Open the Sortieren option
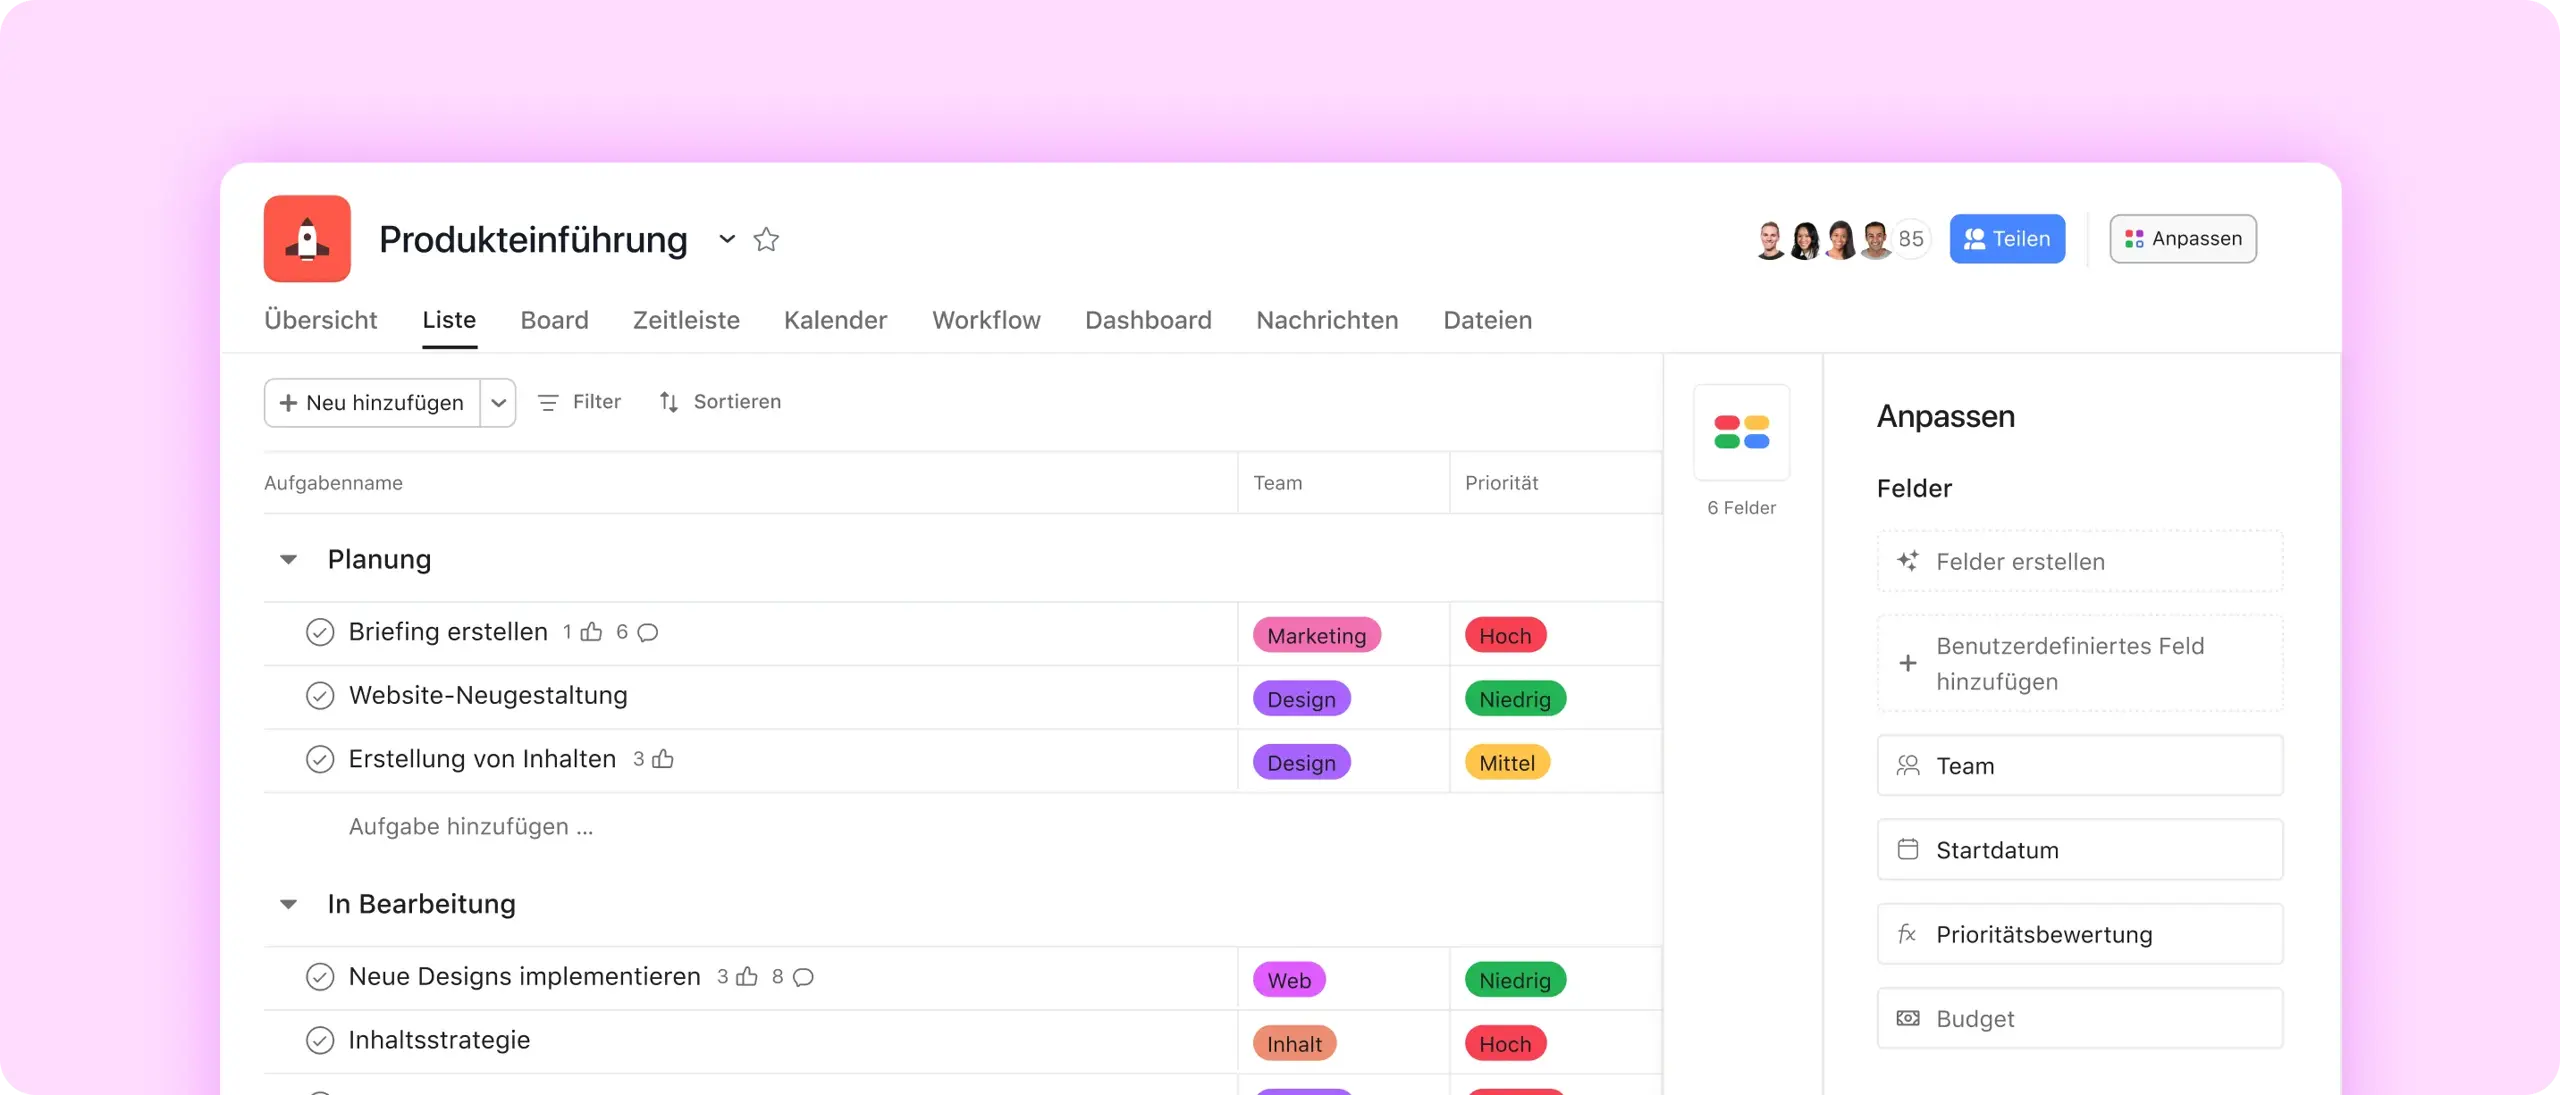This screenshot has width=2560, height=1095. point(720,402)
